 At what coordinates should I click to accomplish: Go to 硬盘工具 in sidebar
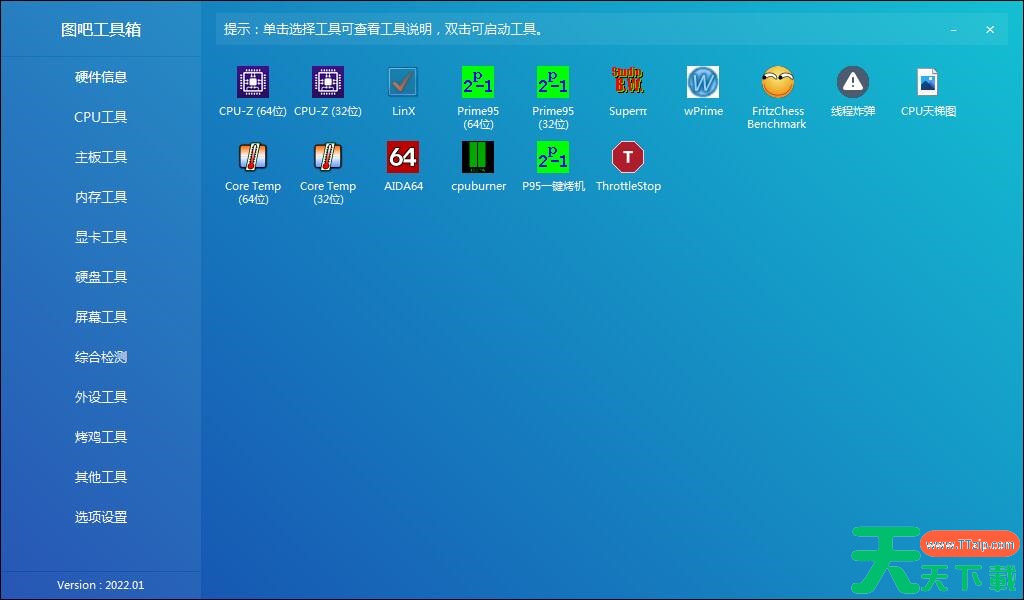[x=101, y=277]
